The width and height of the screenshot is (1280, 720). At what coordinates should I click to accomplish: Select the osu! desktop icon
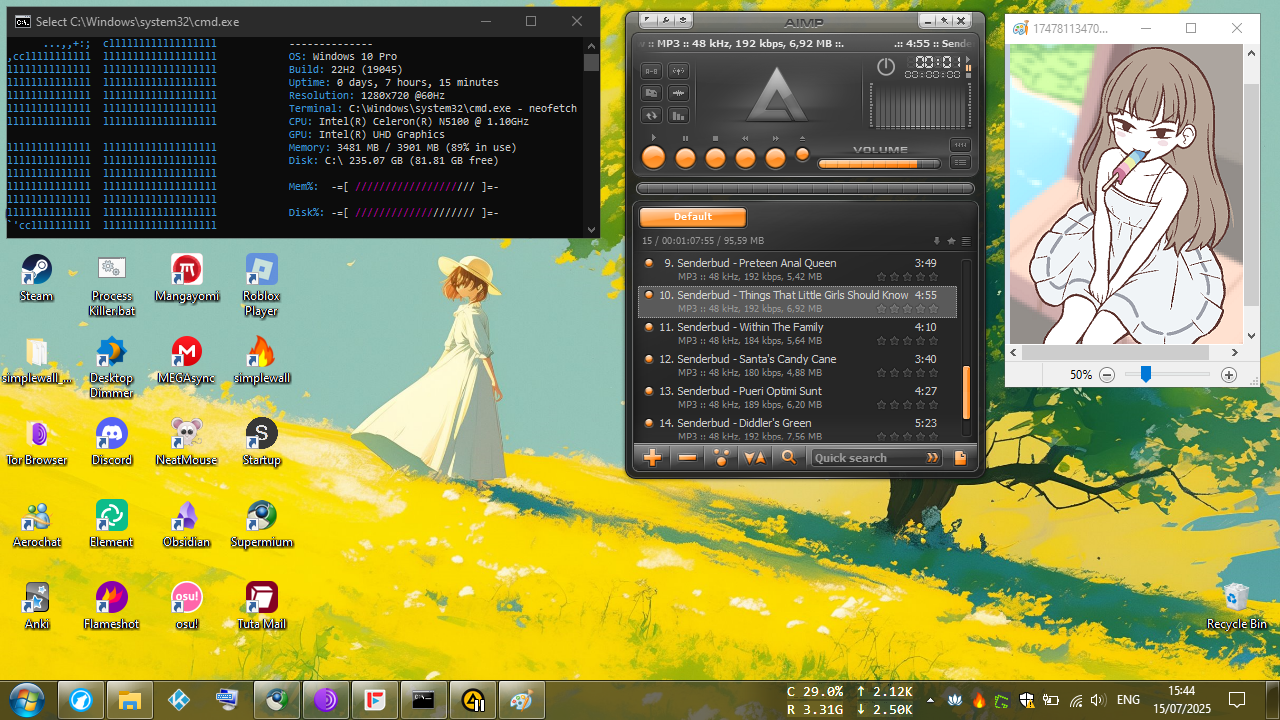click(186, 605)
